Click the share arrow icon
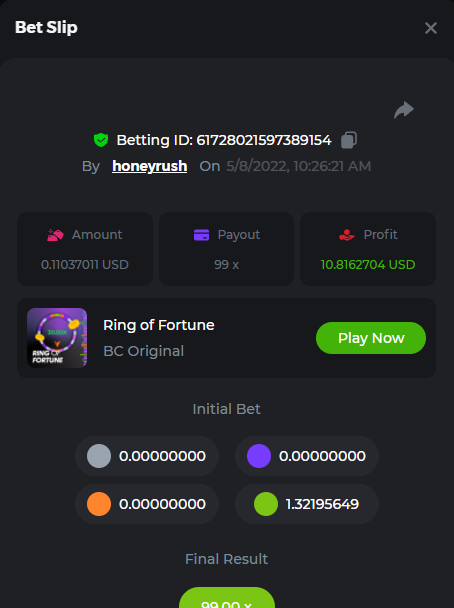This screenshot has height=608, width=454. pos(404,110)
